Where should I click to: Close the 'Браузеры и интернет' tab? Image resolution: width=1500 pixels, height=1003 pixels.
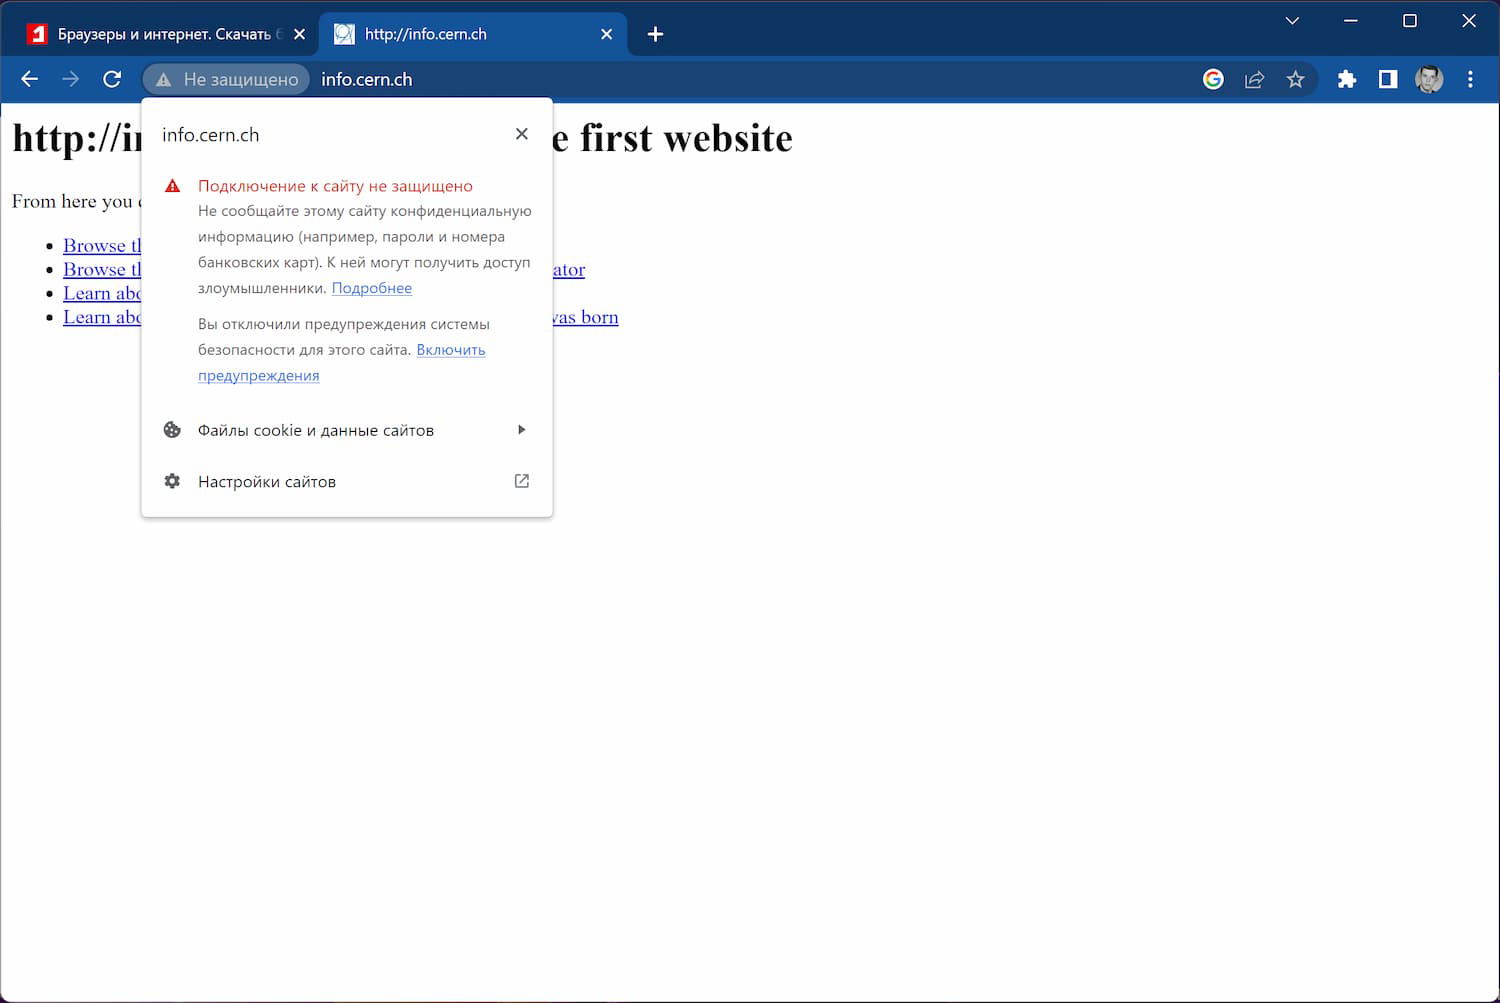coord(299,34)
